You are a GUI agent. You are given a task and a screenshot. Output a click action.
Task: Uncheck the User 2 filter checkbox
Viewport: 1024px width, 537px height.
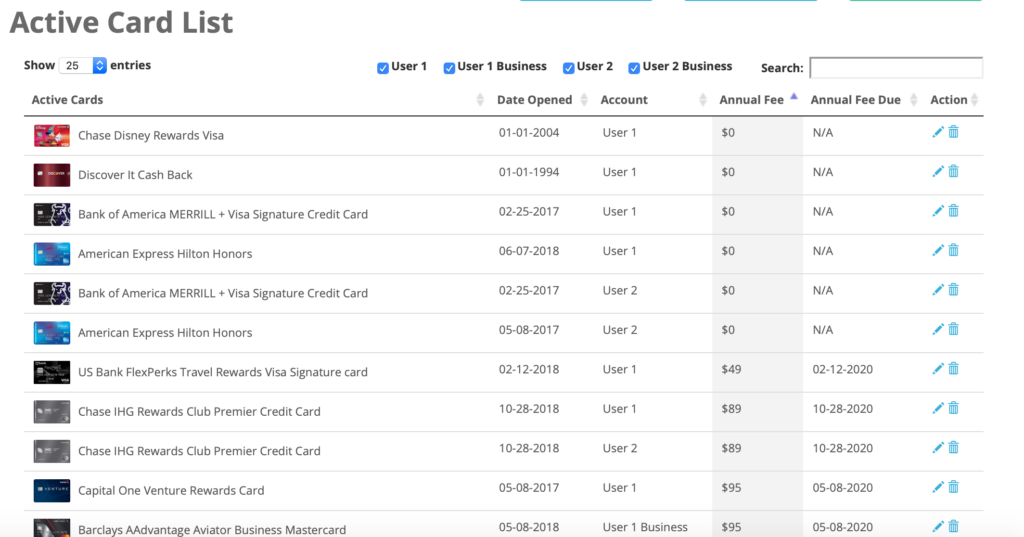point(569,68)
